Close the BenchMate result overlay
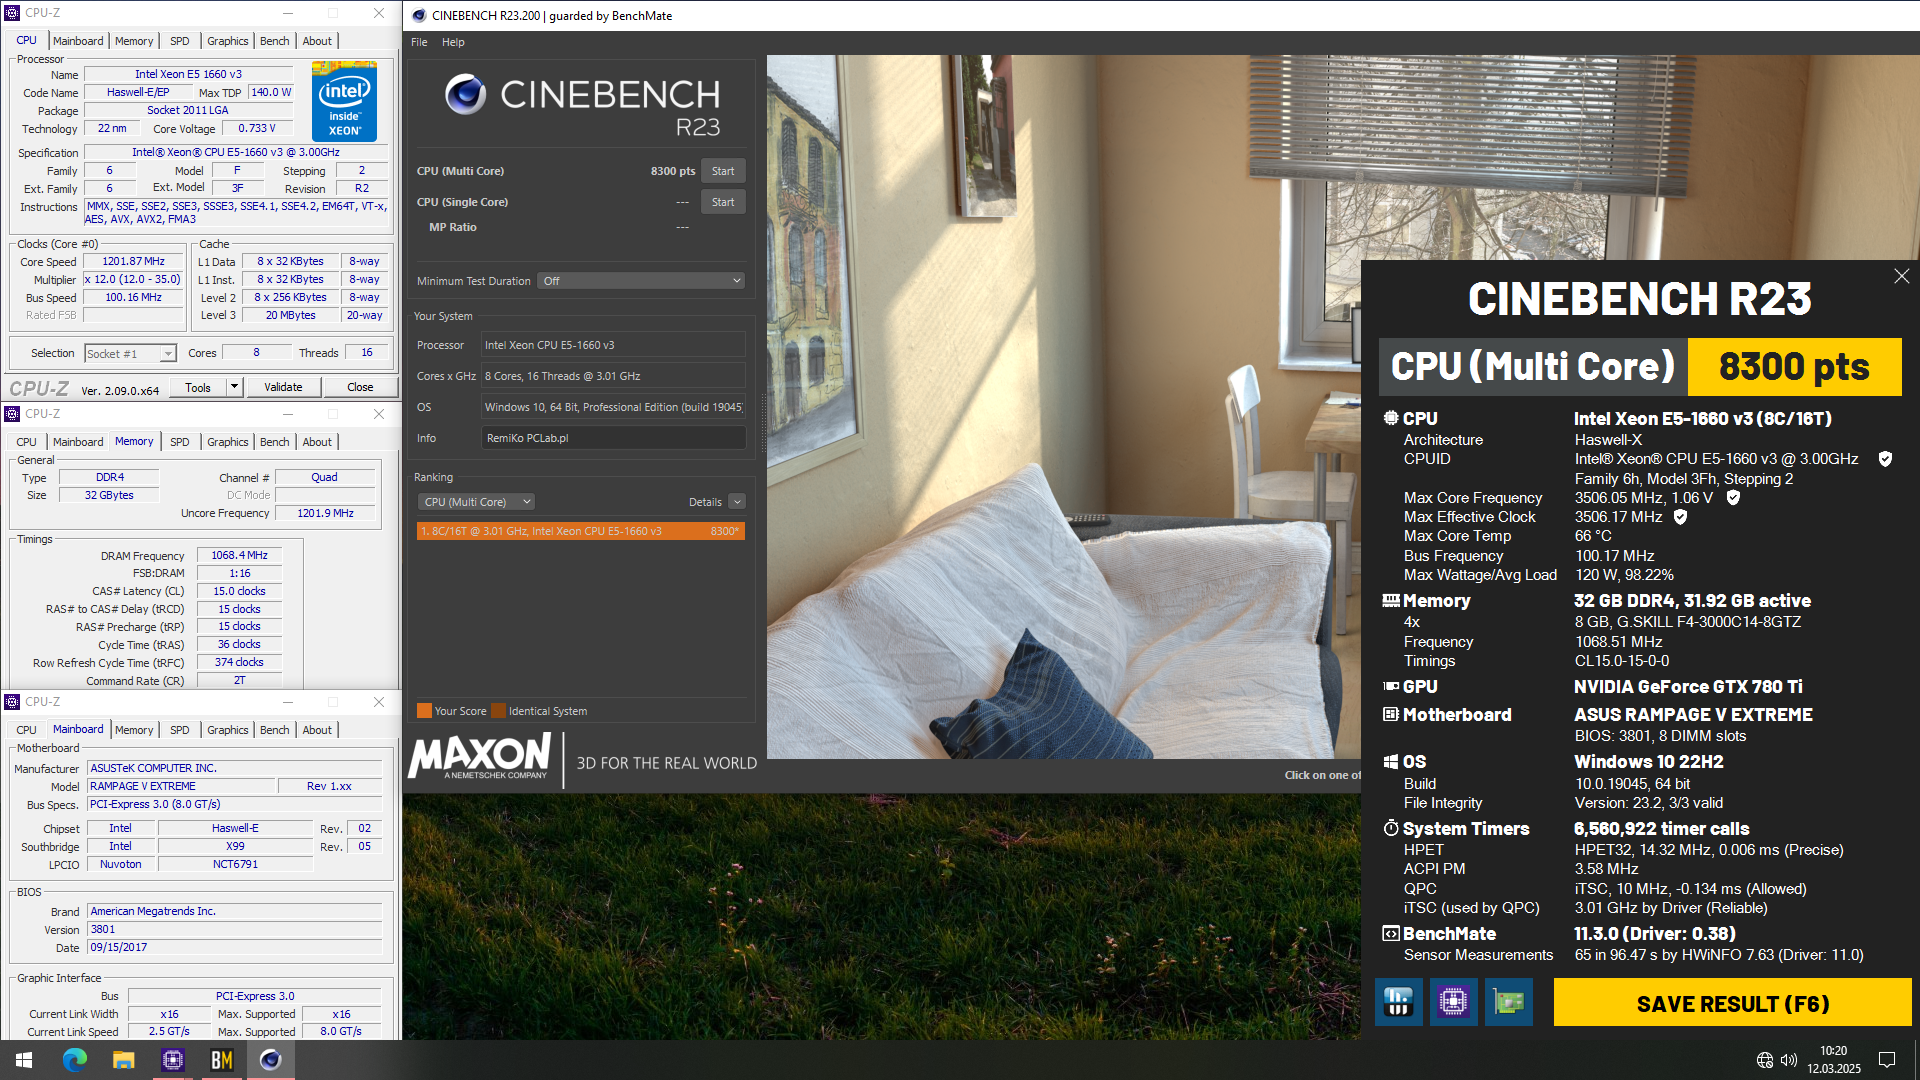The height and width of the screenshot is (1080, 1920). [1901, 276]
